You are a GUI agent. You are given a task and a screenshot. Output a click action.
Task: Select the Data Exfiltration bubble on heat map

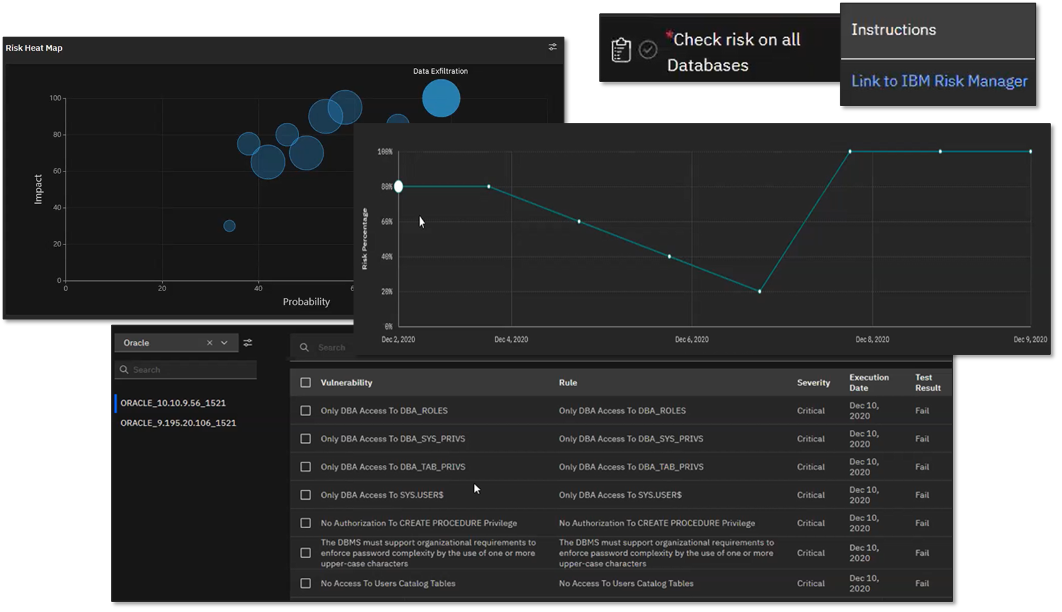pyautogui.click(x=441, y=98)
